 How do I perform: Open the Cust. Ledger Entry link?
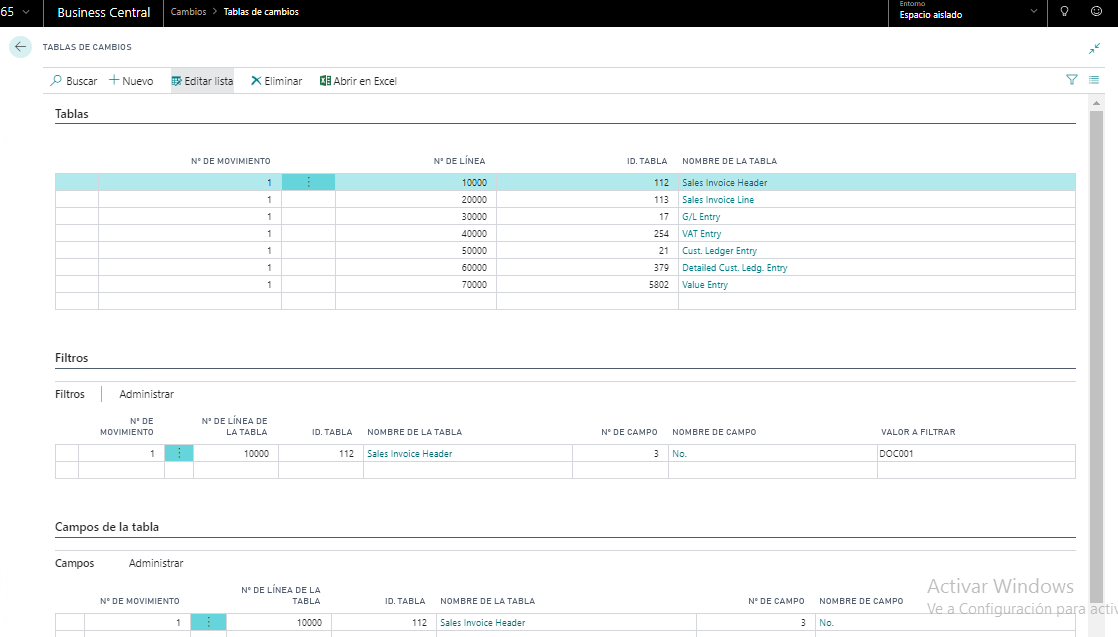(x=719, y=251)
